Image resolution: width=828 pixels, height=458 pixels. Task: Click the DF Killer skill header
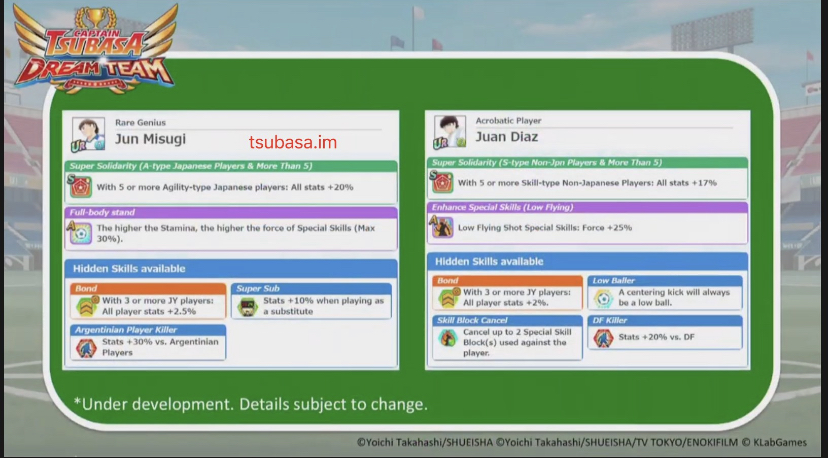665,320
